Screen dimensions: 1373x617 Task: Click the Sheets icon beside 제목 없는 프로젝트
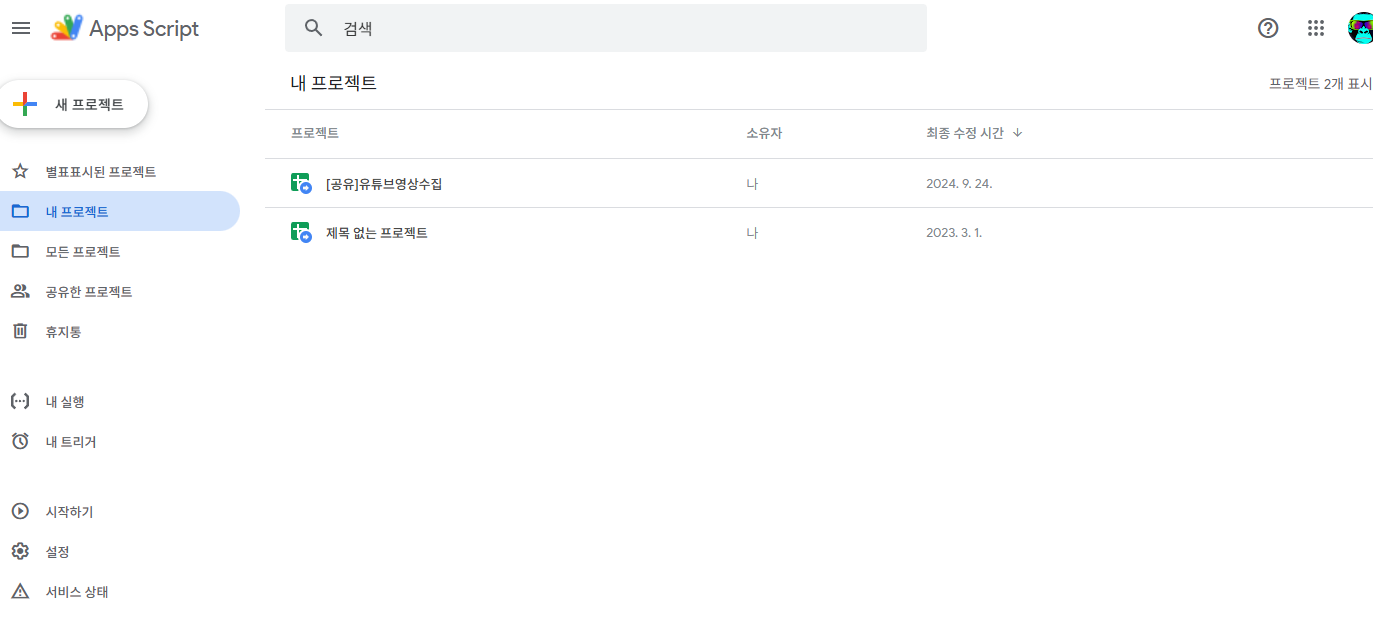(301, 231)
